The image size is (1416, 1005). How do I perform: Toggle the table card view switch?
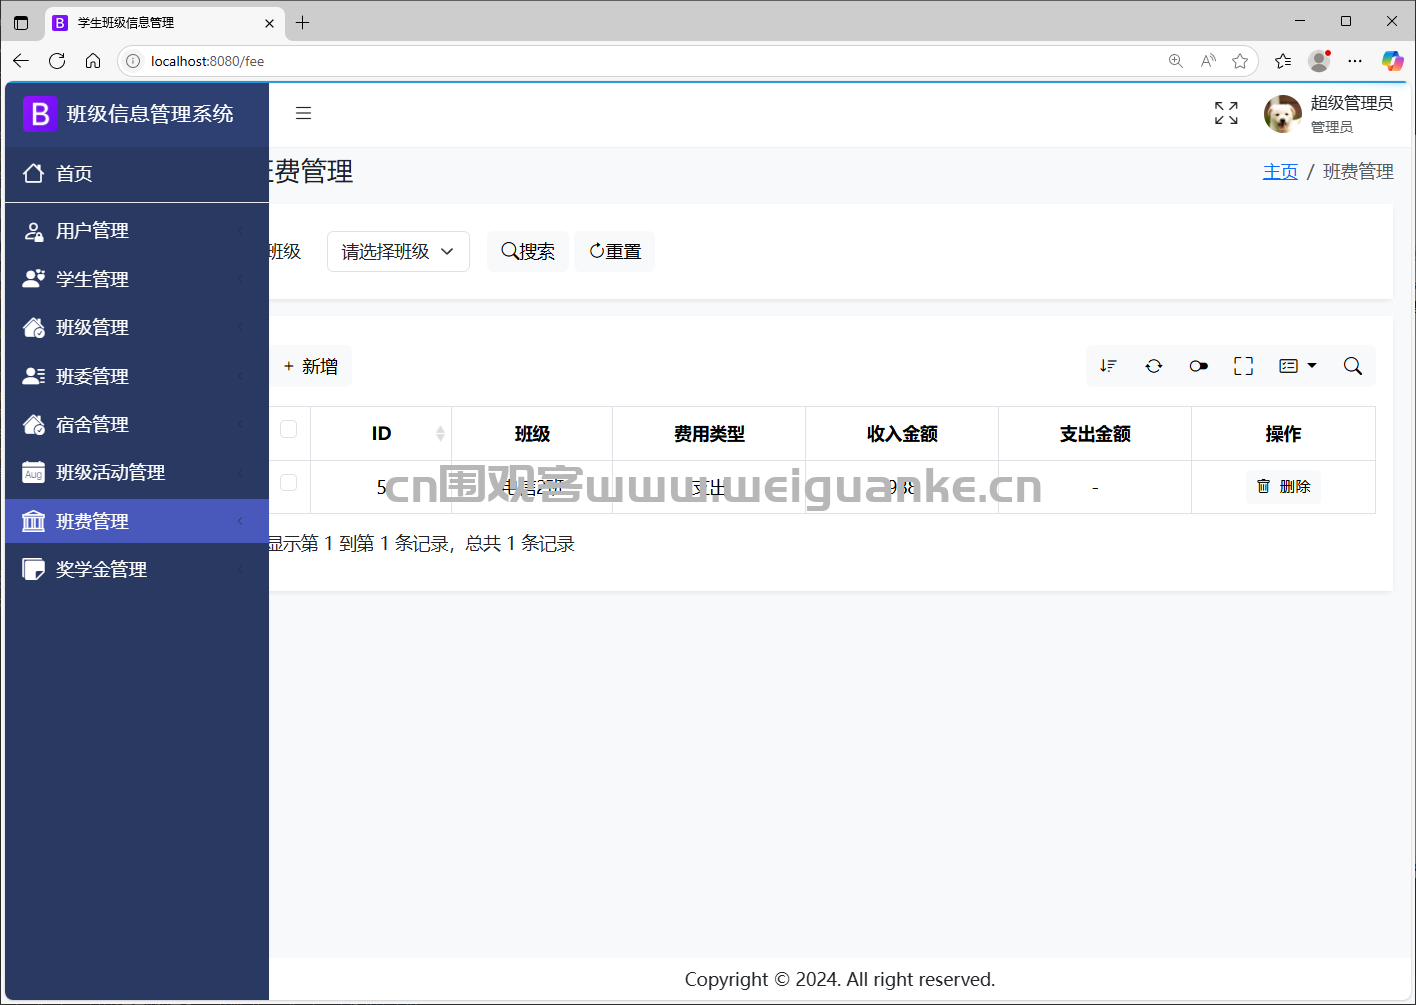tap(1198, 366)
